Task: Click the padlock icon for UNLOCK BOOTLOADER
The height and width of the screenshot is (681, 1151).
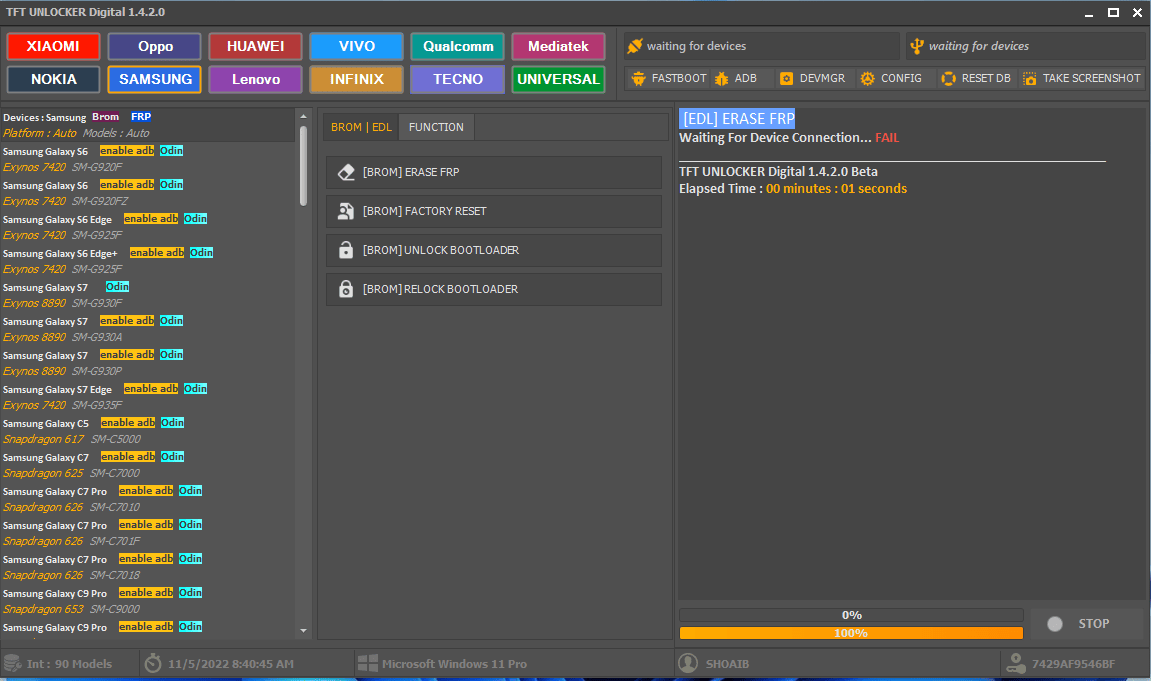Action: [346, 250]
